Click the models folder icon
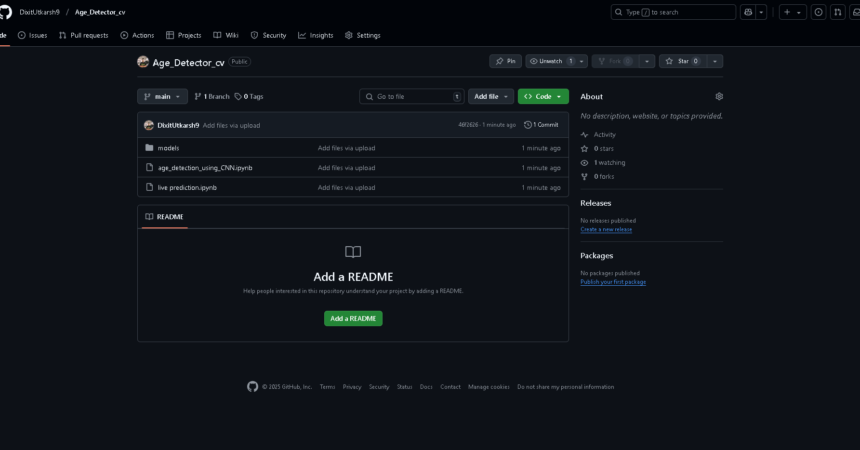This screenshot has height=450, width=860. (149, 148)
